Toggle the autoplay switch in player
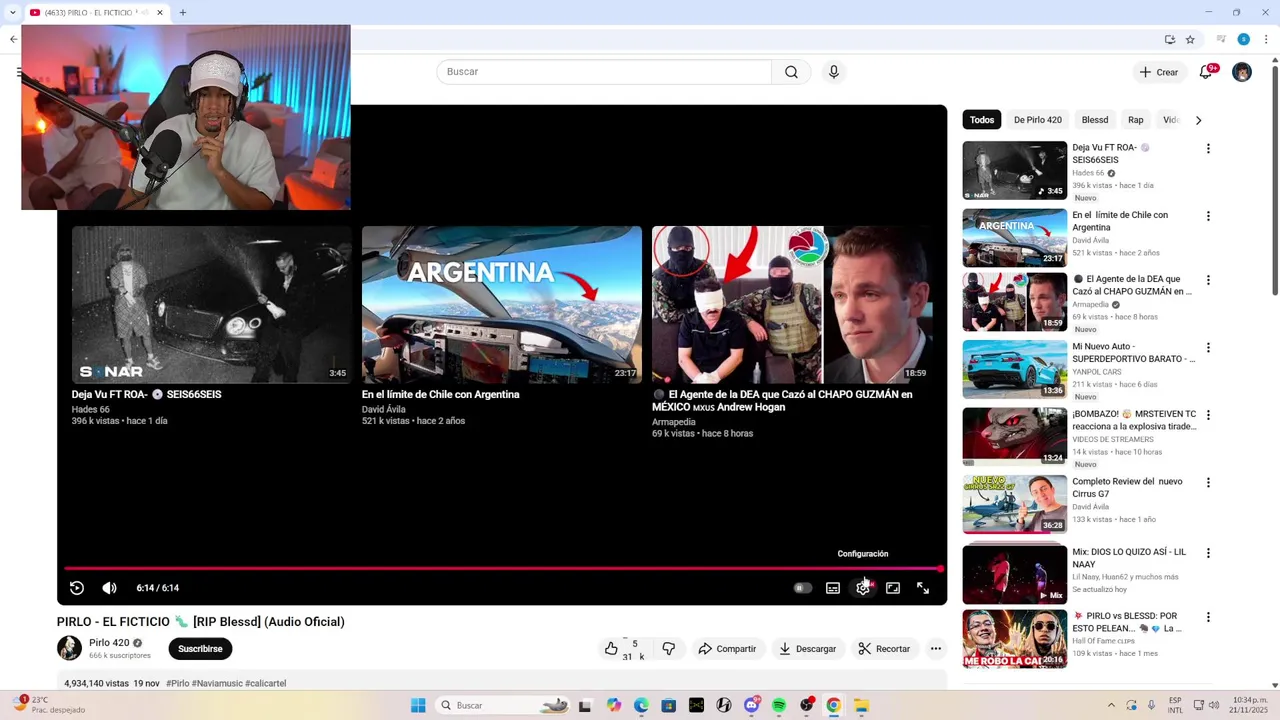 pos(802,588)
